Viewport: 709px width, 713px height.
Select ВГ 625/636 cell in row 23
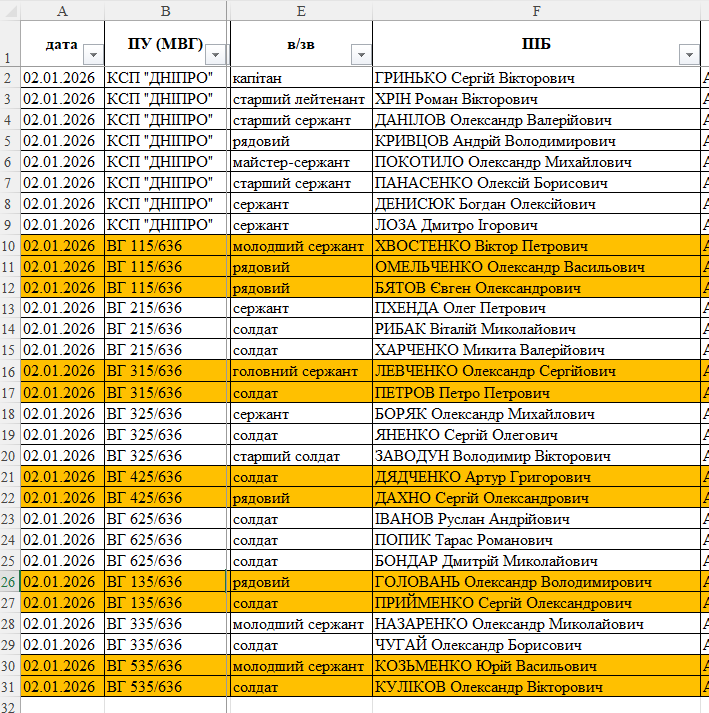pyautogui.click(x=166, y=518)
